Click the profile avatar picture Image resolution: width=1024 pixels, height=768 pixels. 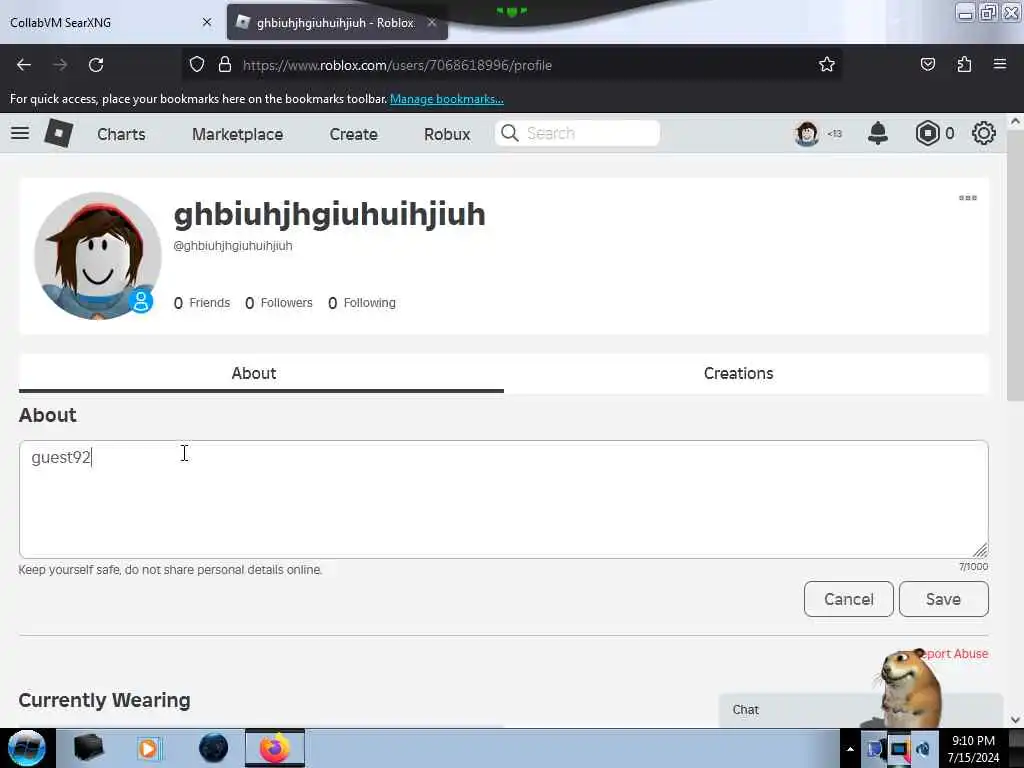click(x=97, y=255)
